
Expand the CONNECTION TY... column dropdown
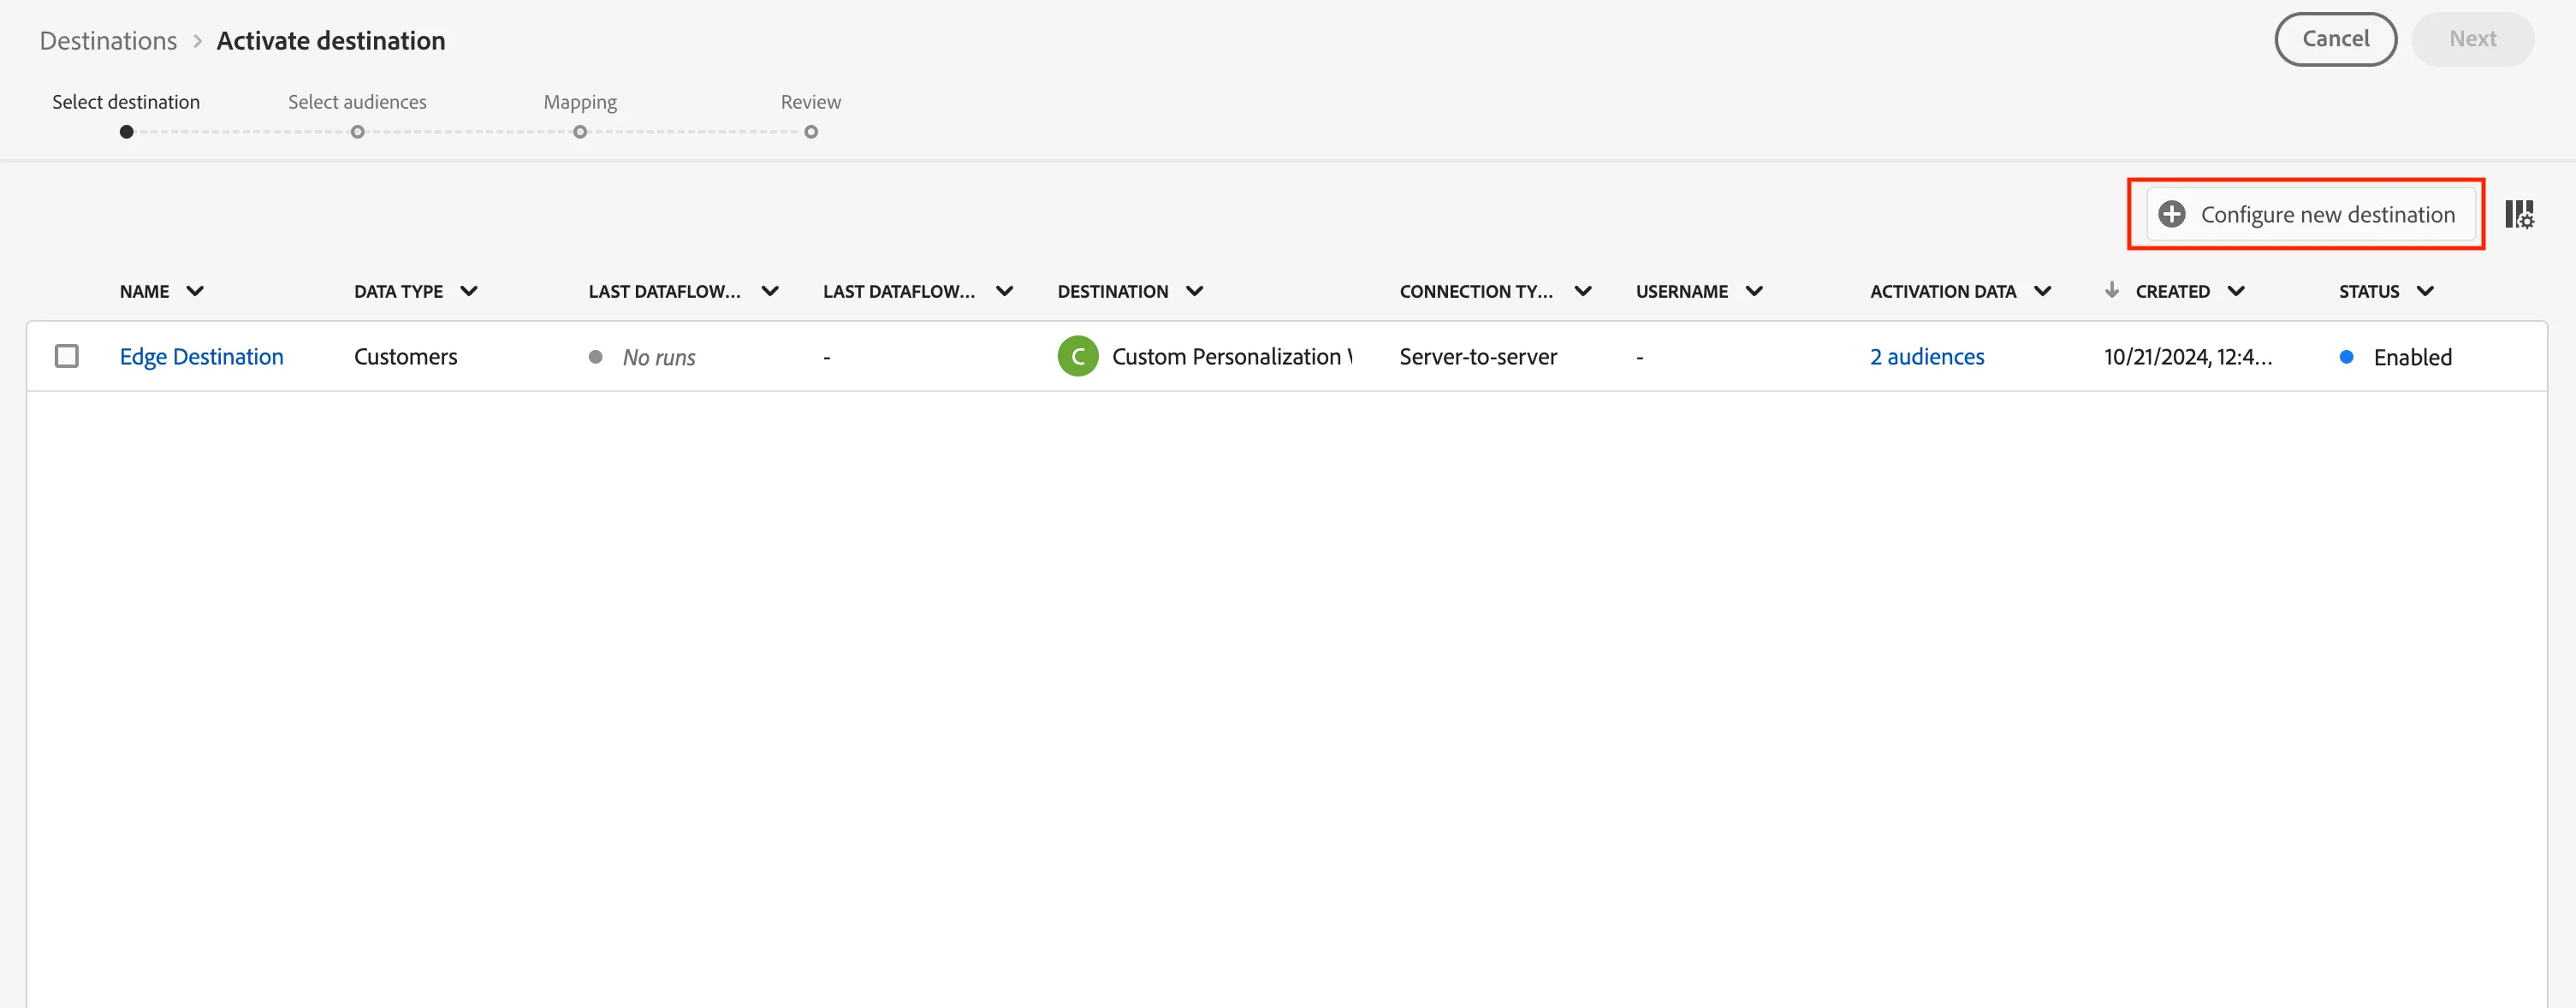[x=1583, y=291]
